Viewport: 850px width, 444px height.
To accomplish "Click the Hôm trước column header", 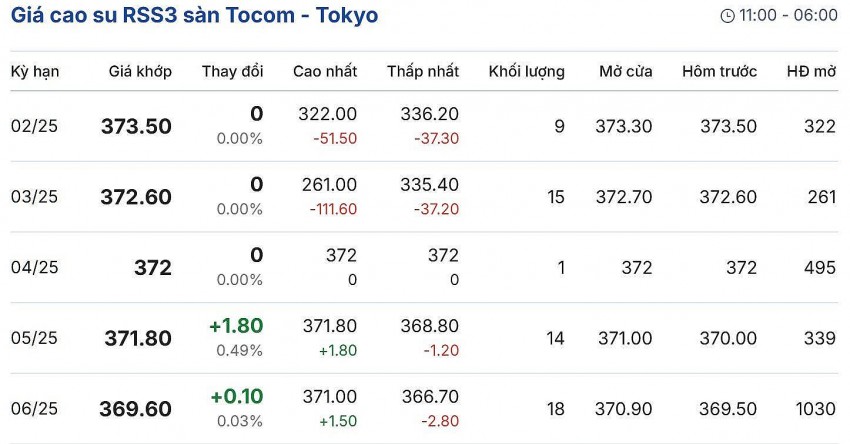I will click(719, 71).
